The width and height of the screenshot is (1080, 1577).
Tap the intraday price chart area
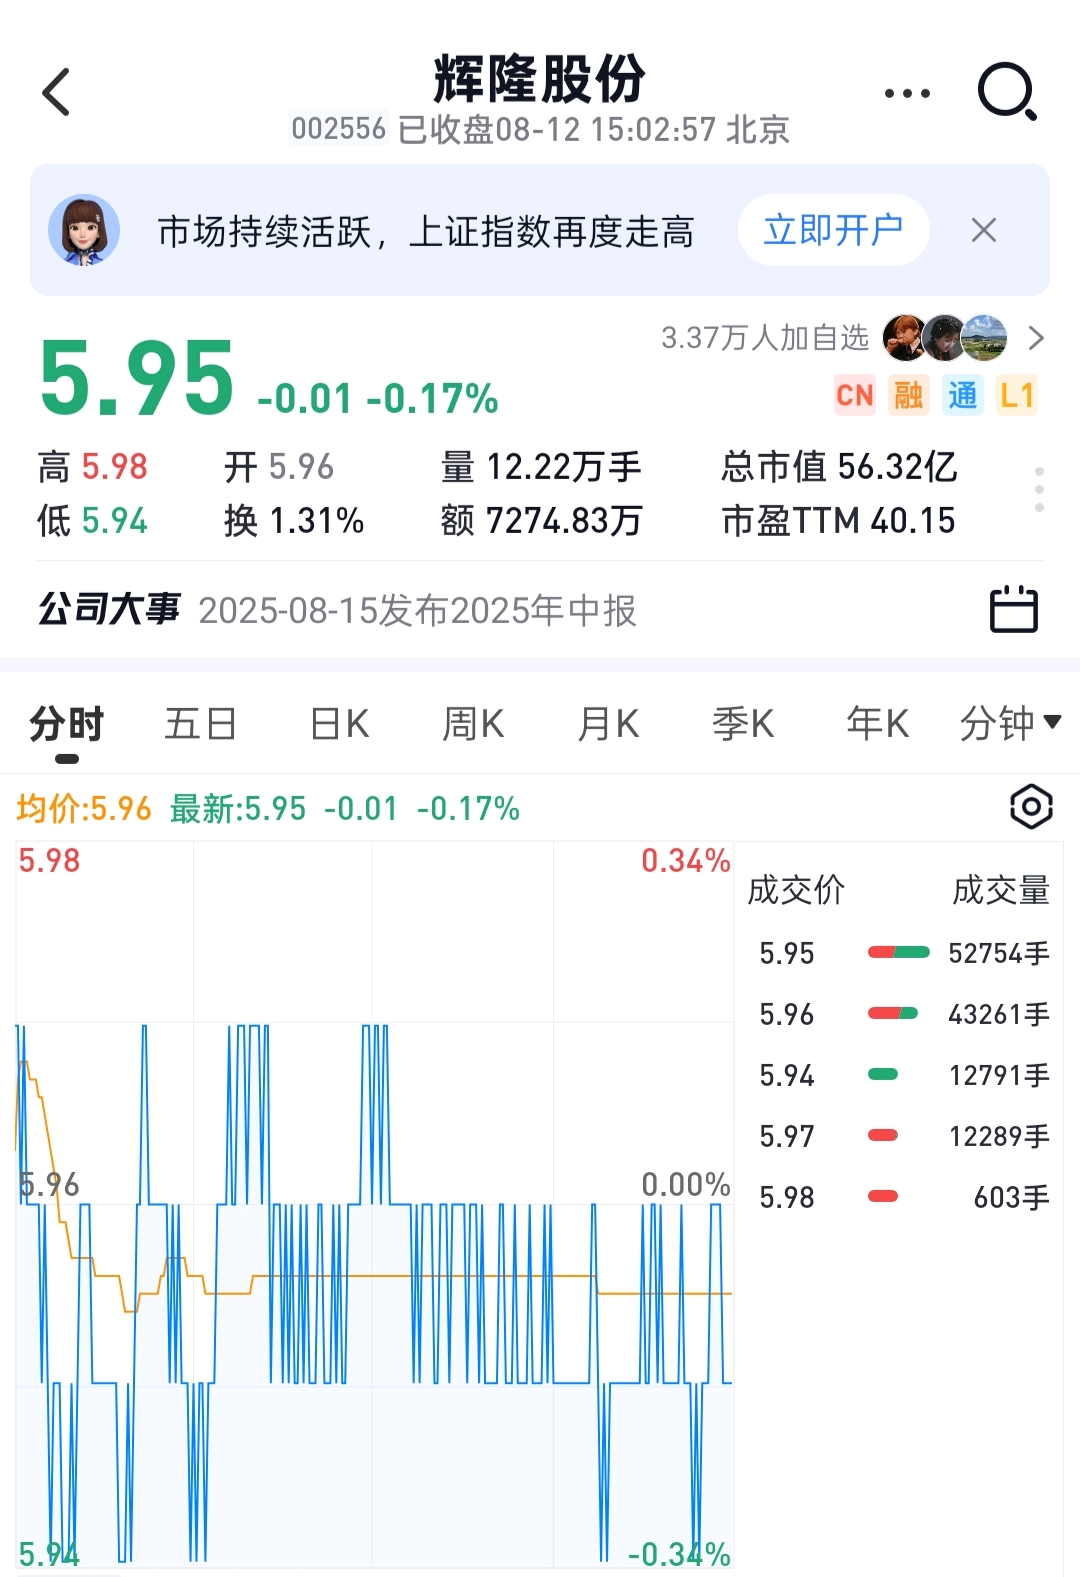click(x=374, y=1204)
